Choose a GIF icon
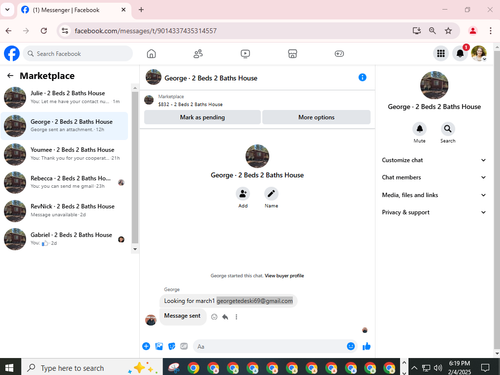The image size is (500, 375). point(184,346)
